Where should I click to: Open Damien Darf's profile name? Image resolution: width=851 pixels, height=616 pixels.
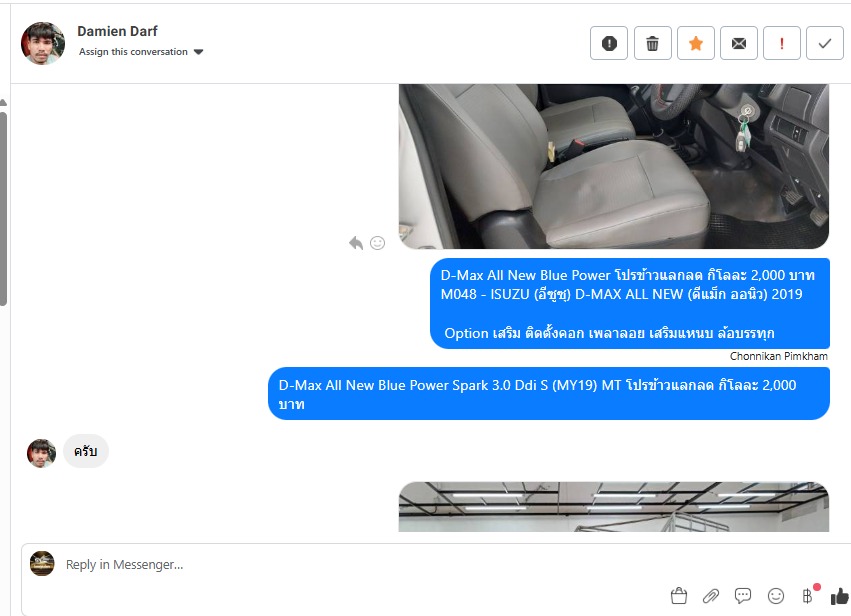point(117,31)
